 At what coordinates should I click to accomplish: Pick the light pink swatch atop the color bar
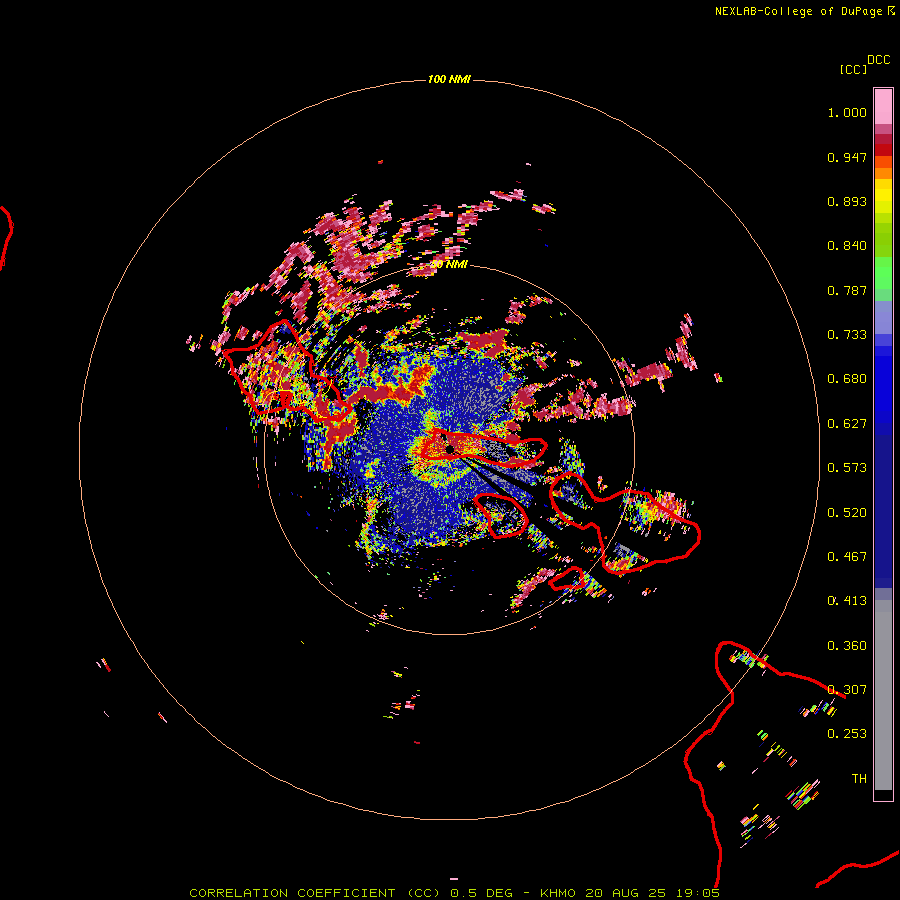(x=883, y=106)
